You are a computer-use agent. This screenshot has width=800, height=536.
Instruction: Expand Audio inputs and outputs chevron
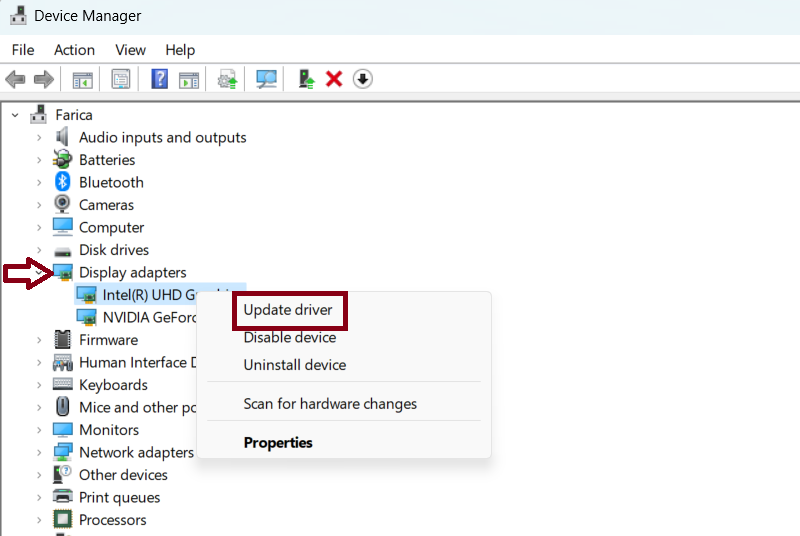click(39, 138)
